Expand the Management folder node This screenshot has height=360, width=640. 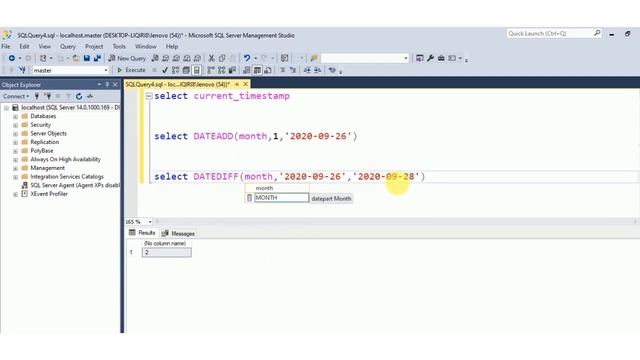coord(16,168)
